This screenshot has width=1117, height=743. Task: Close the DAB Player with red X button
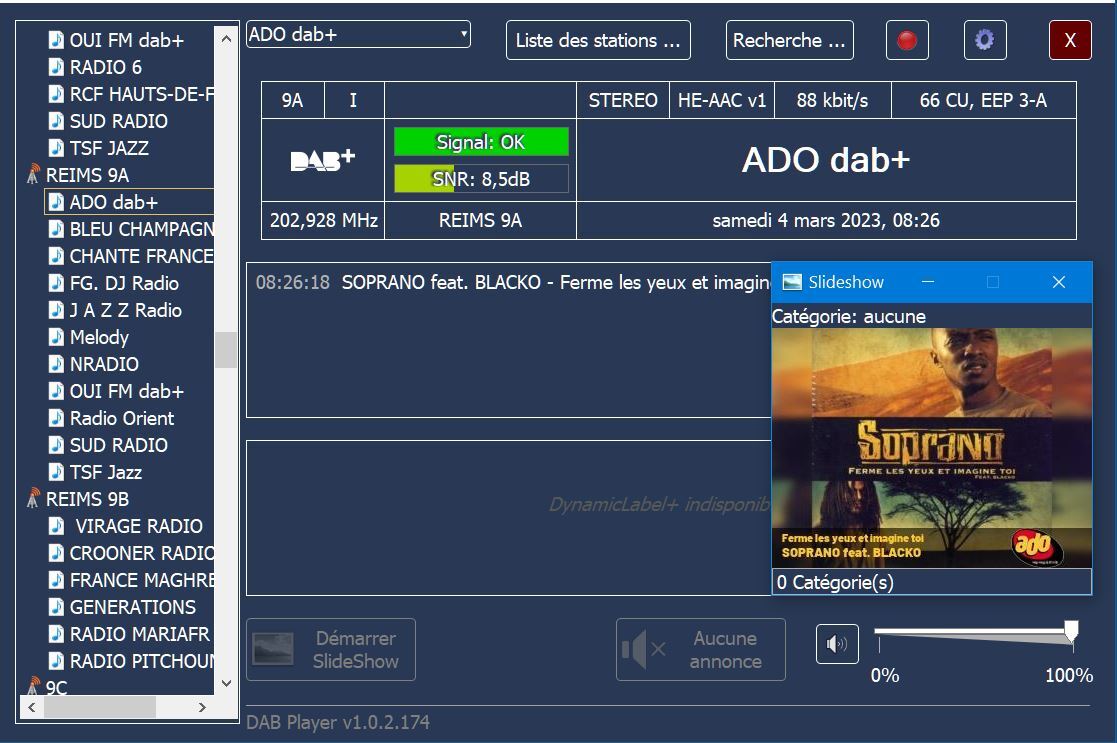[1070, 40]
